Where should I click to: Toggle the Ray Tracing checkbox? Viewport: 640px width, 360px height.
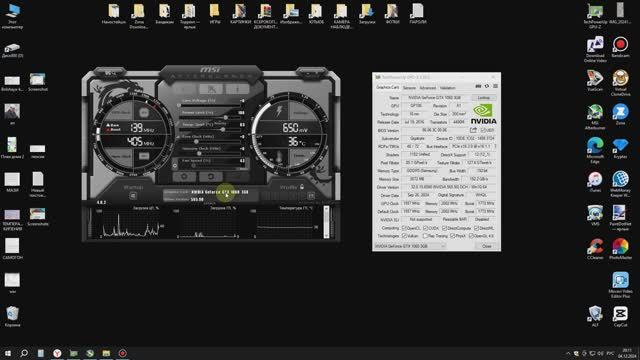pyautogui.click(x=425, y=236)
